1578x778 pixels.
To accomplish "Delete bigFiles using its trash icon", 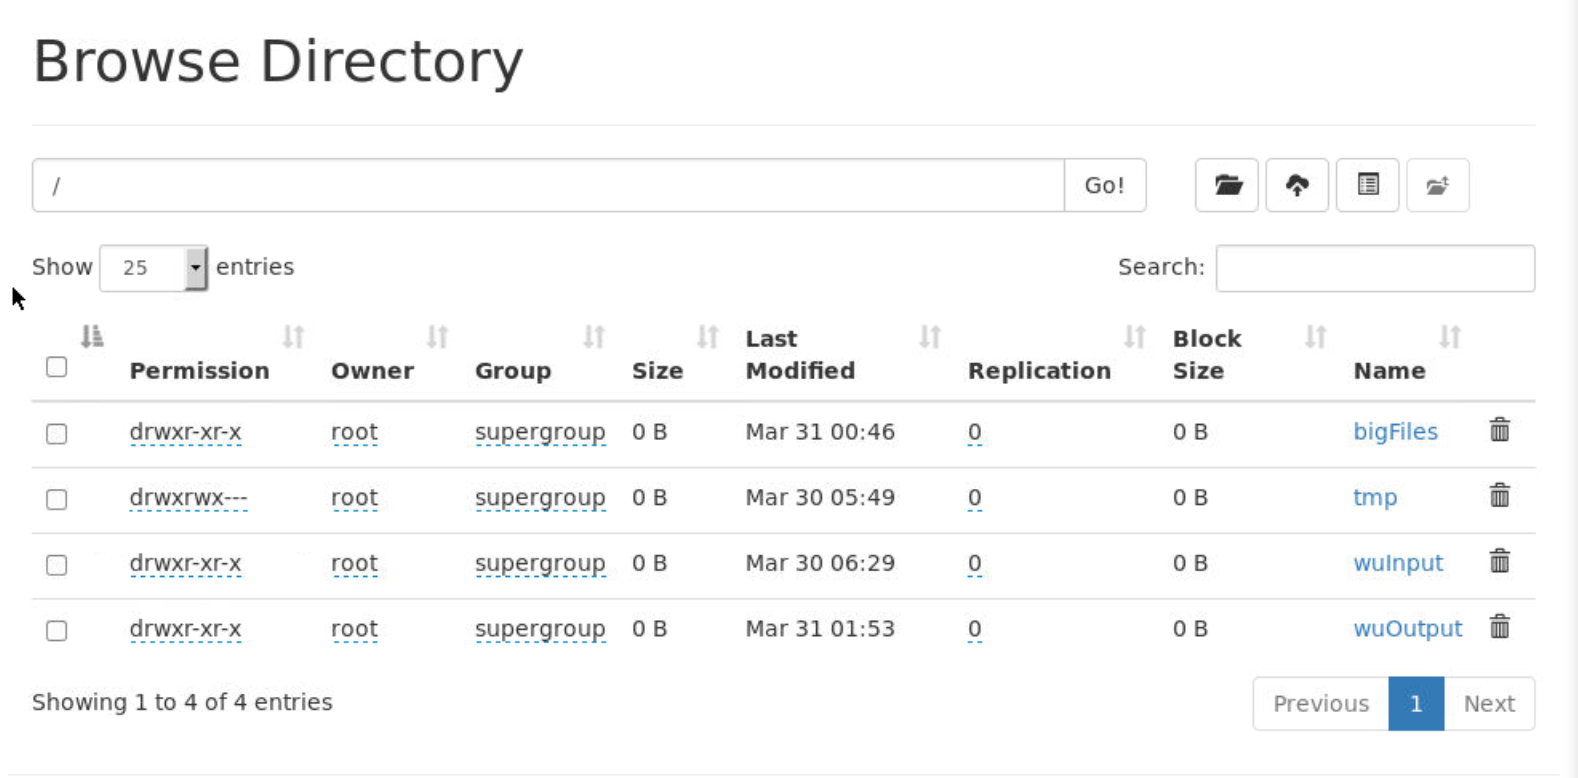I will pos(1500,430).
